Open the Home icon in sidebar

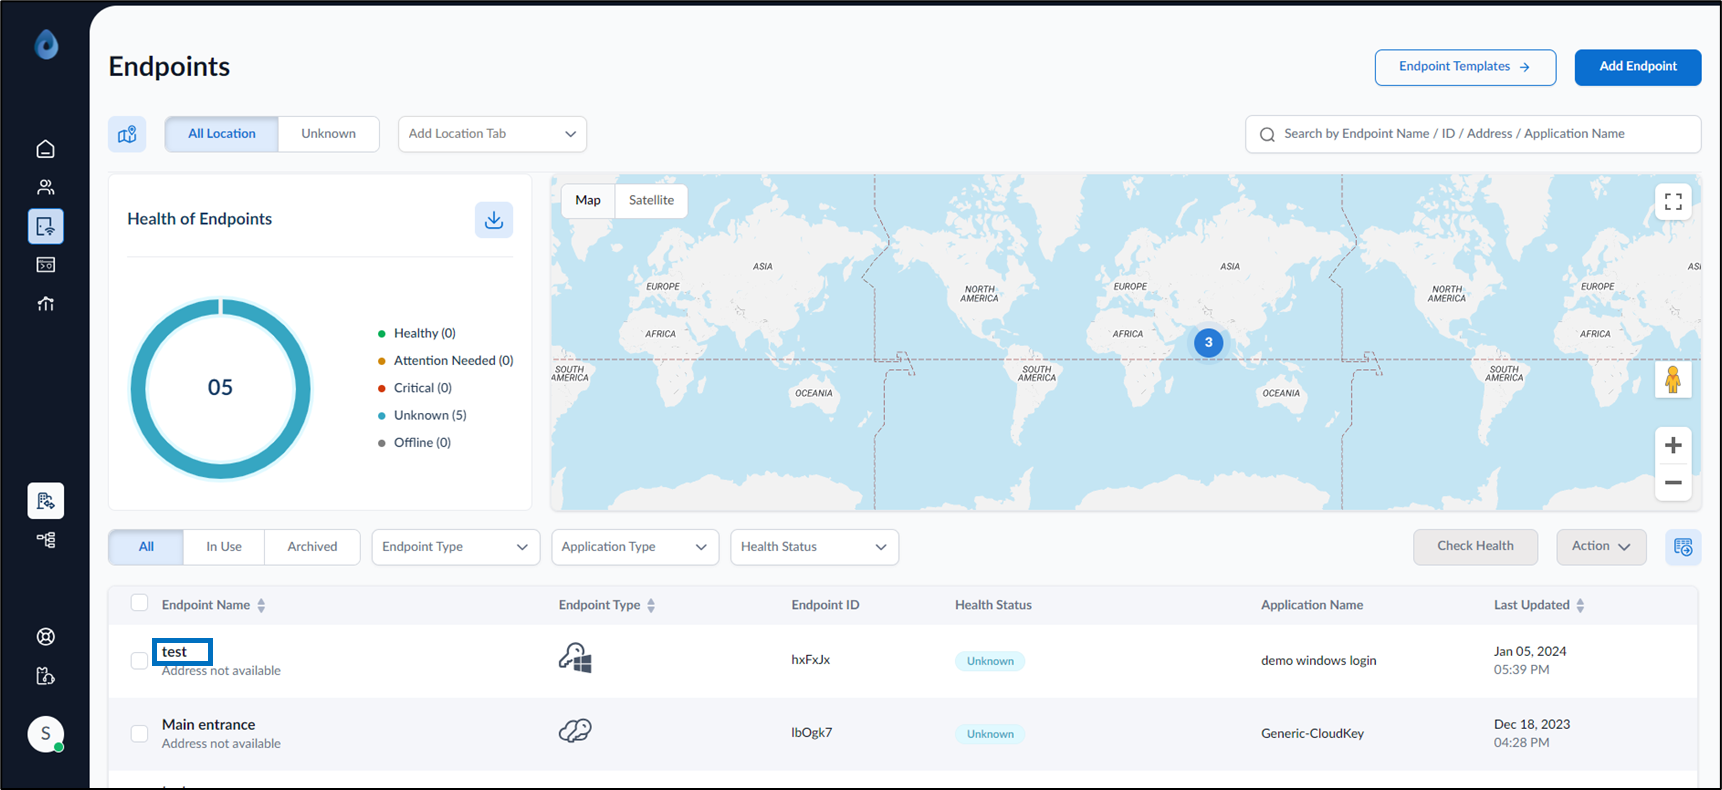click(45, 149)
